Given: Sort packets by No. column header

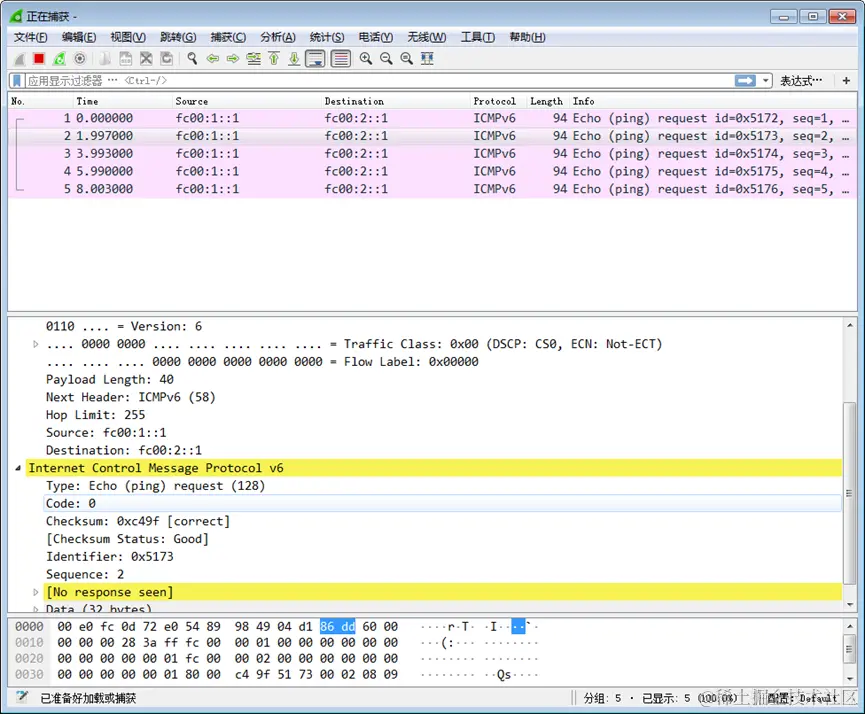Looking at the screenshot, I should [x=41, y=102].
